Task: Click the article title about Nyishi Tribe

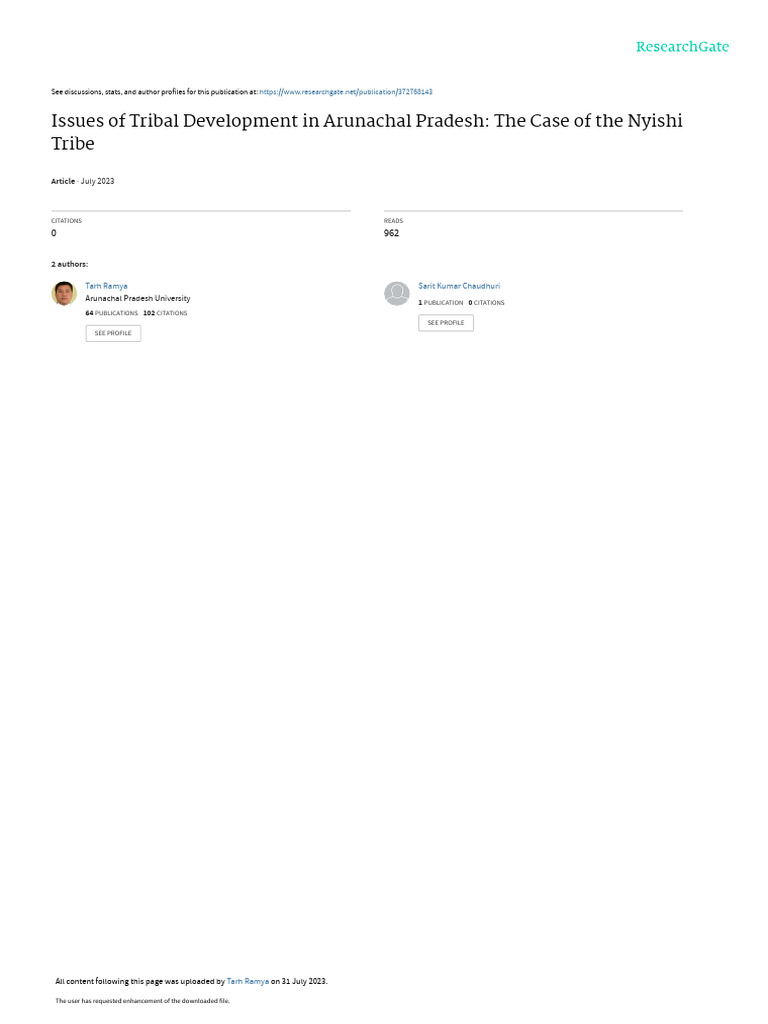Action: pyautogui.click(x=367, y=132)
